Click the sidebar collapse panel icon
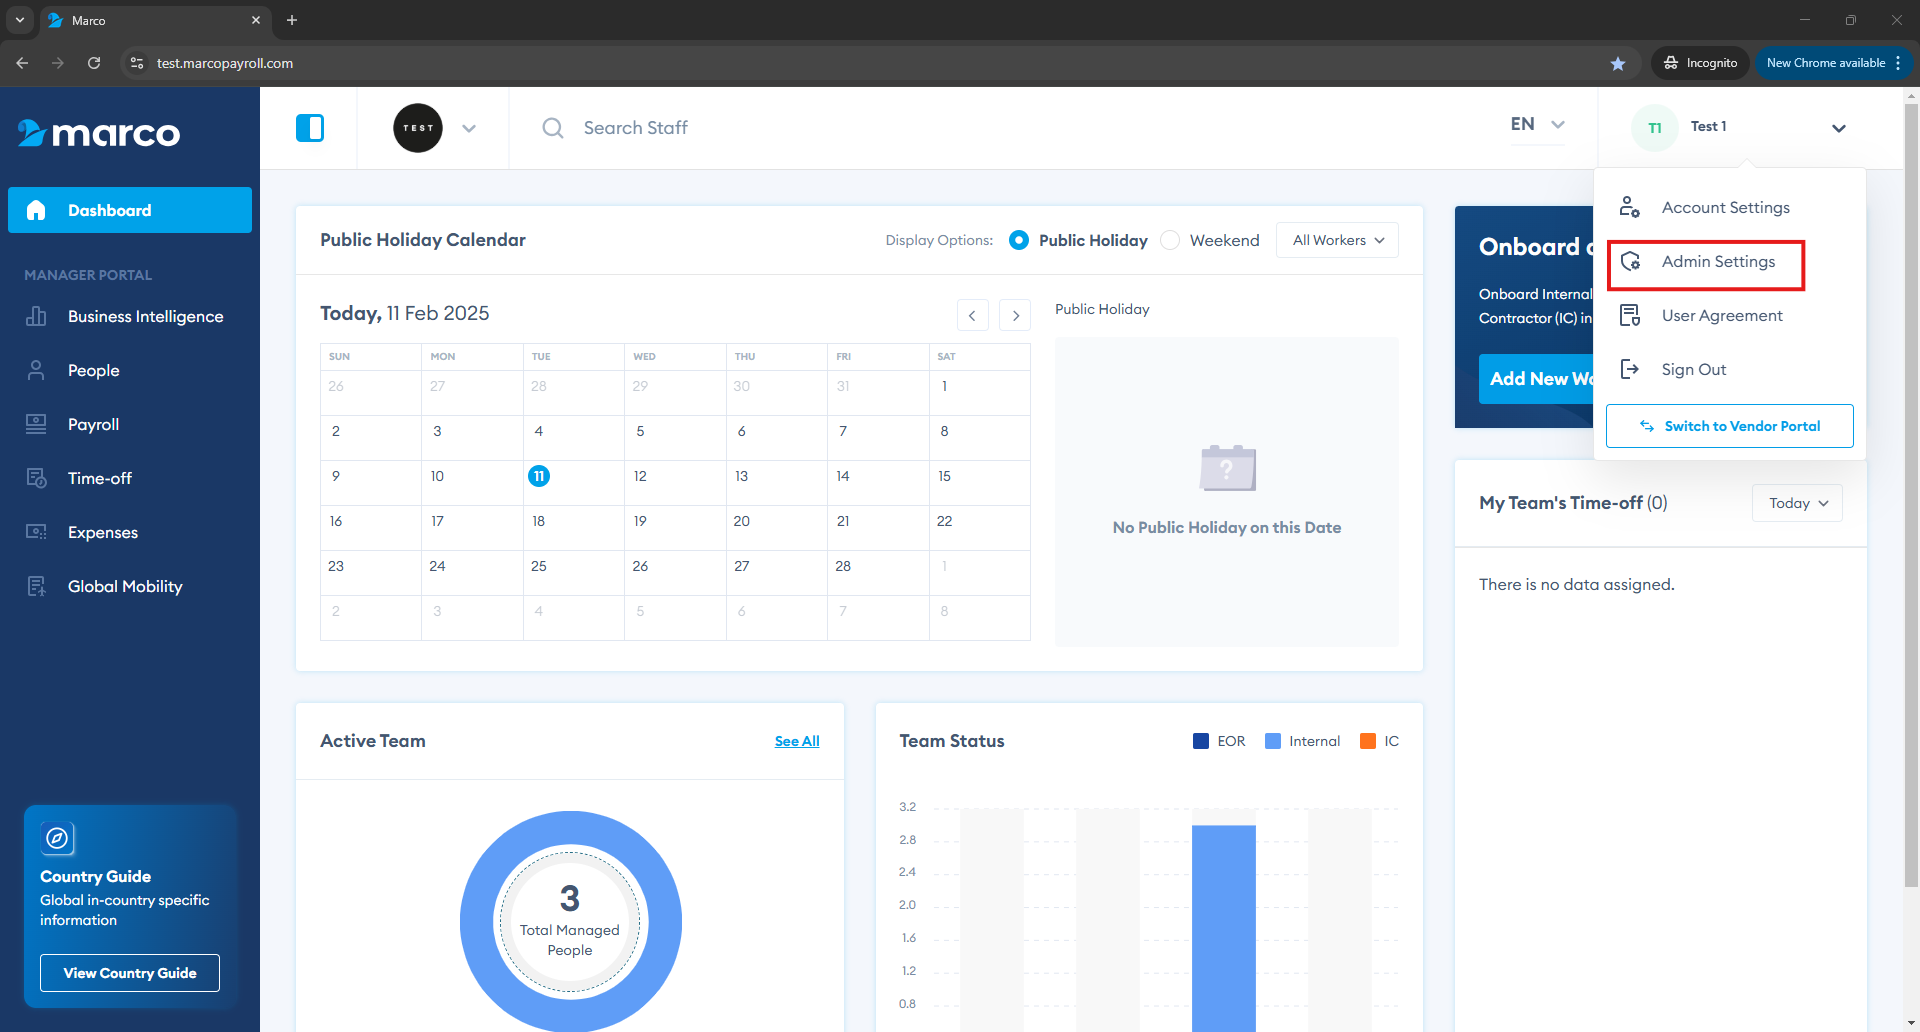This screenshot has width=1920, height=1032. pos(310,128)
